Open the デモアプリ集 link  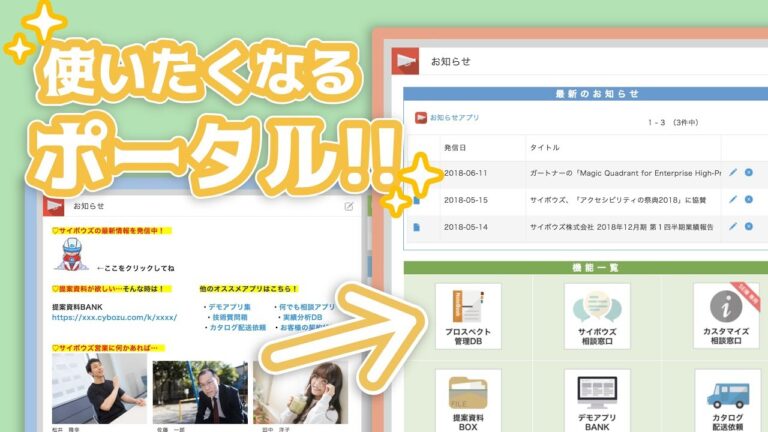[229, 307]
